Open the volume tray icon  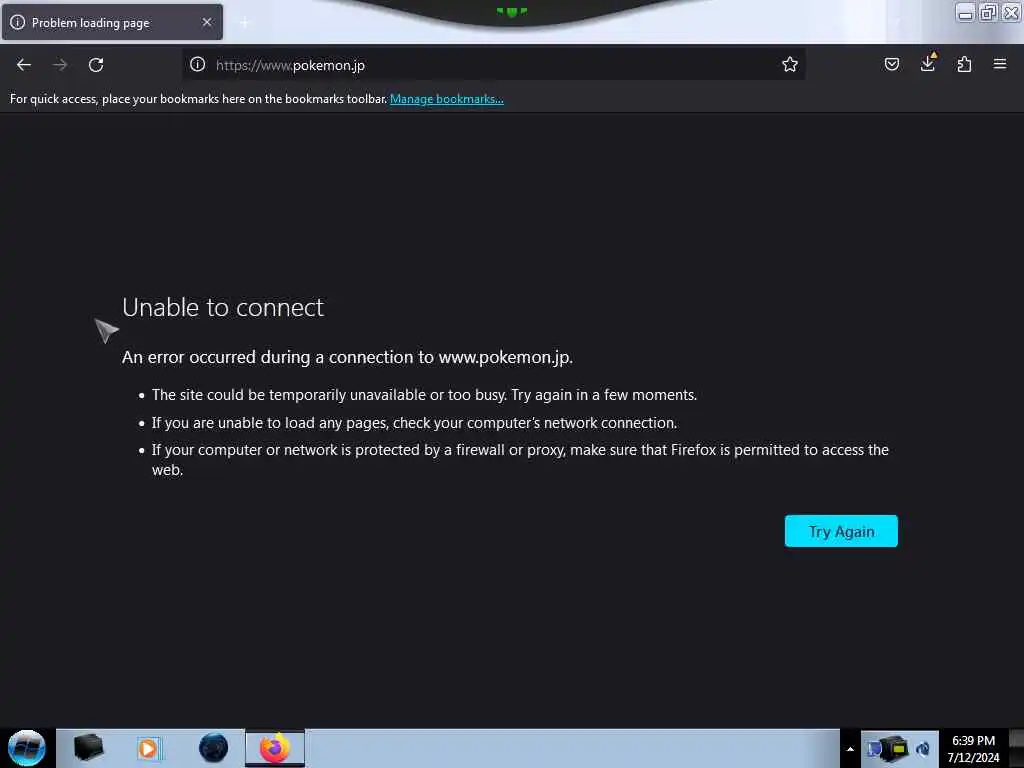point(923,749)
